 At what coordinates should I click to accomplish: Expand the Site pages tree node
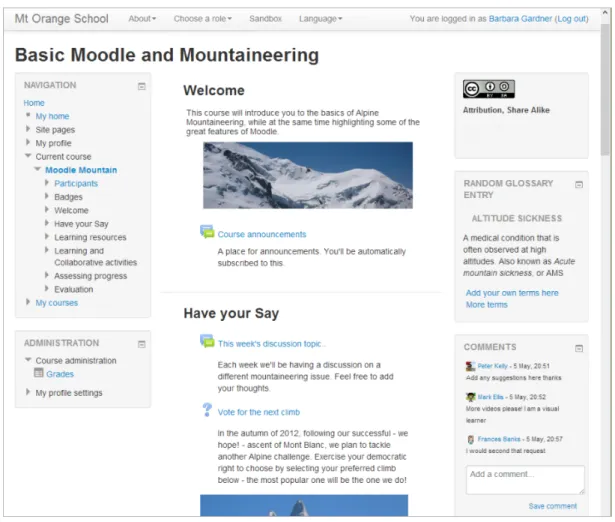tap(28, 129)
